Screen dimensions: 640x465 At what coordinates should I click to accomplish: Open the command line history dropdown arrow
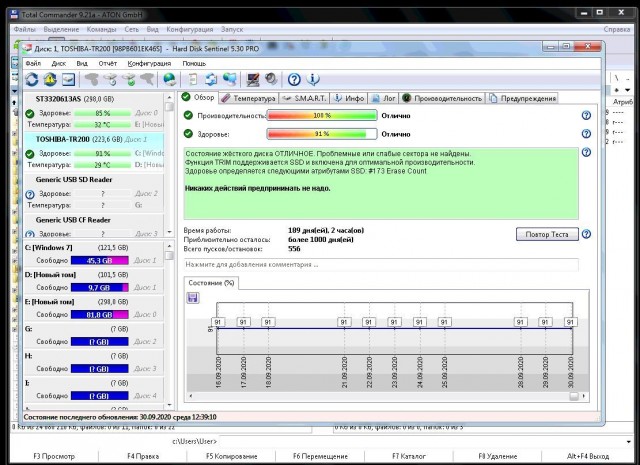628,441
